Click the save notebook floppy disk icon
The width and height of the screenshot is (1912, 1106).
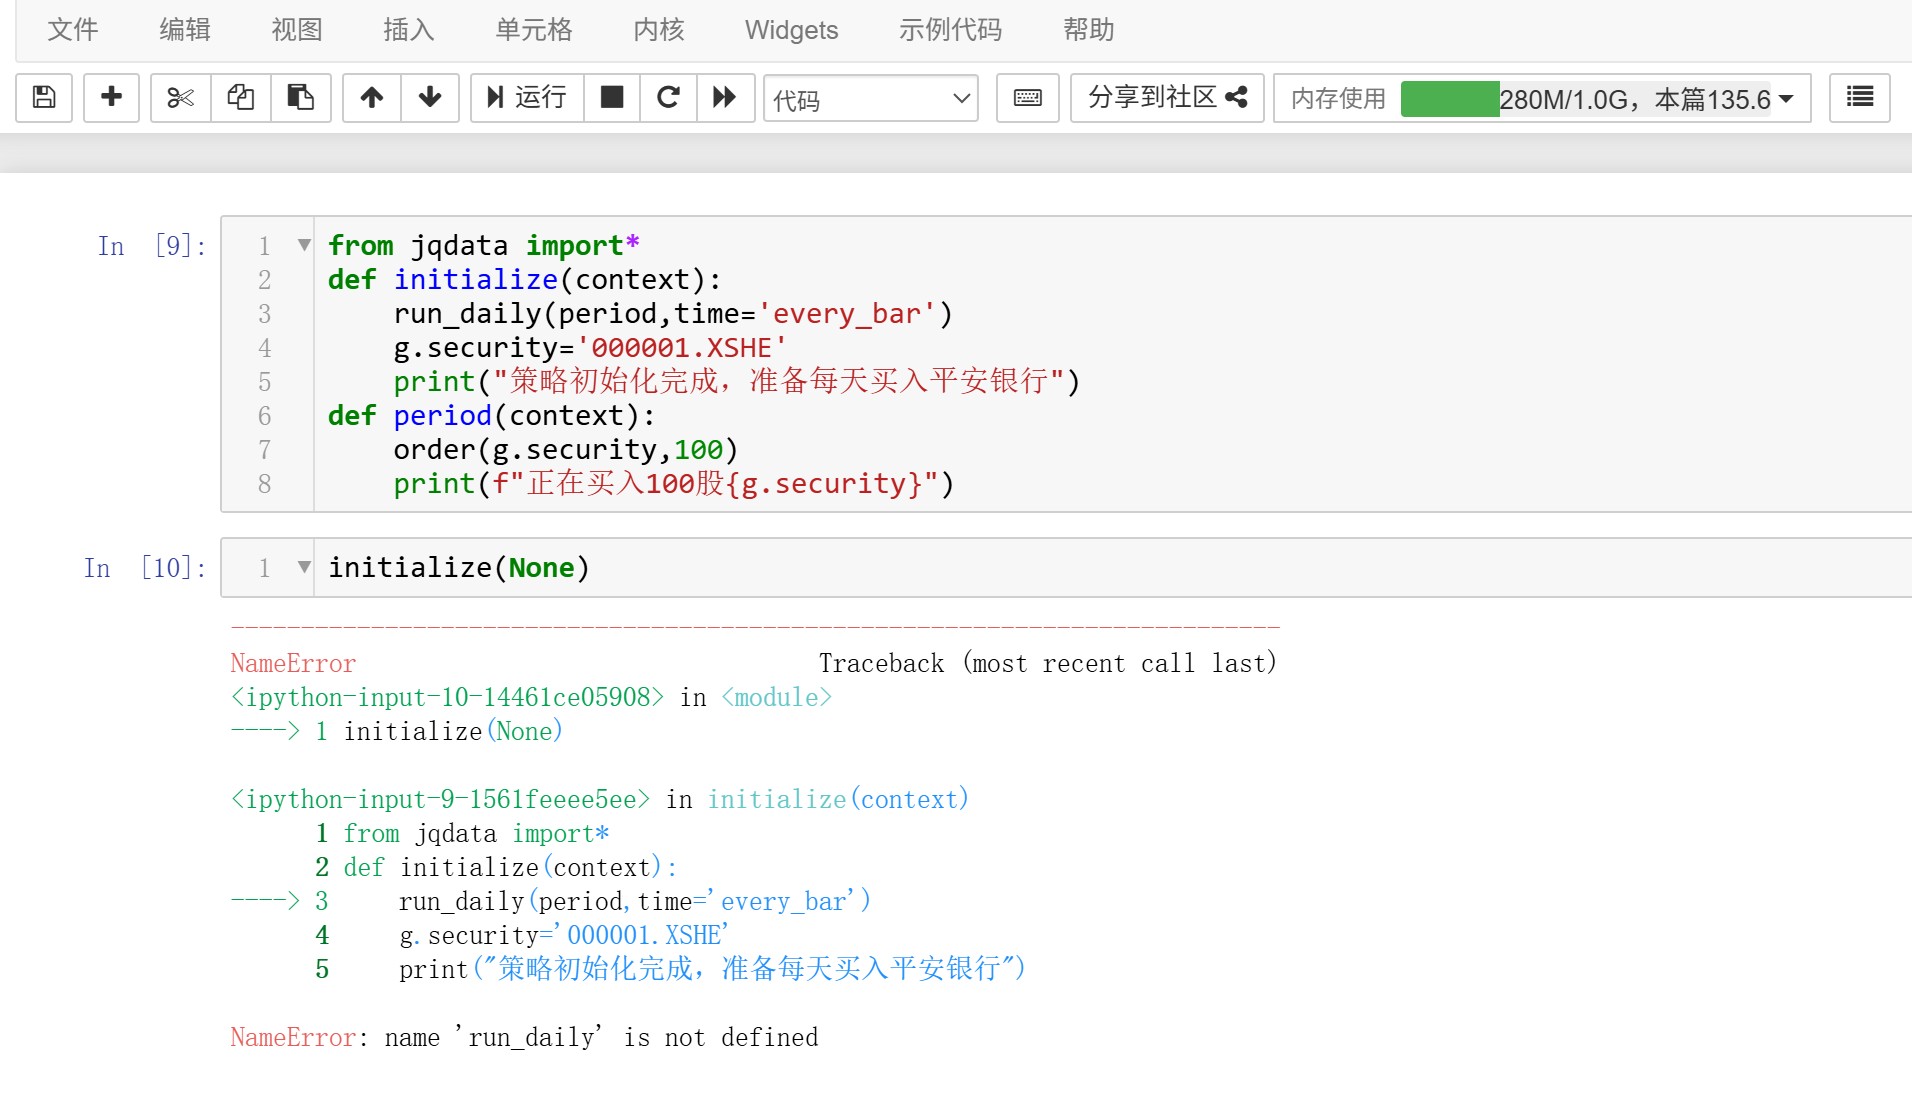coord(44,97)
